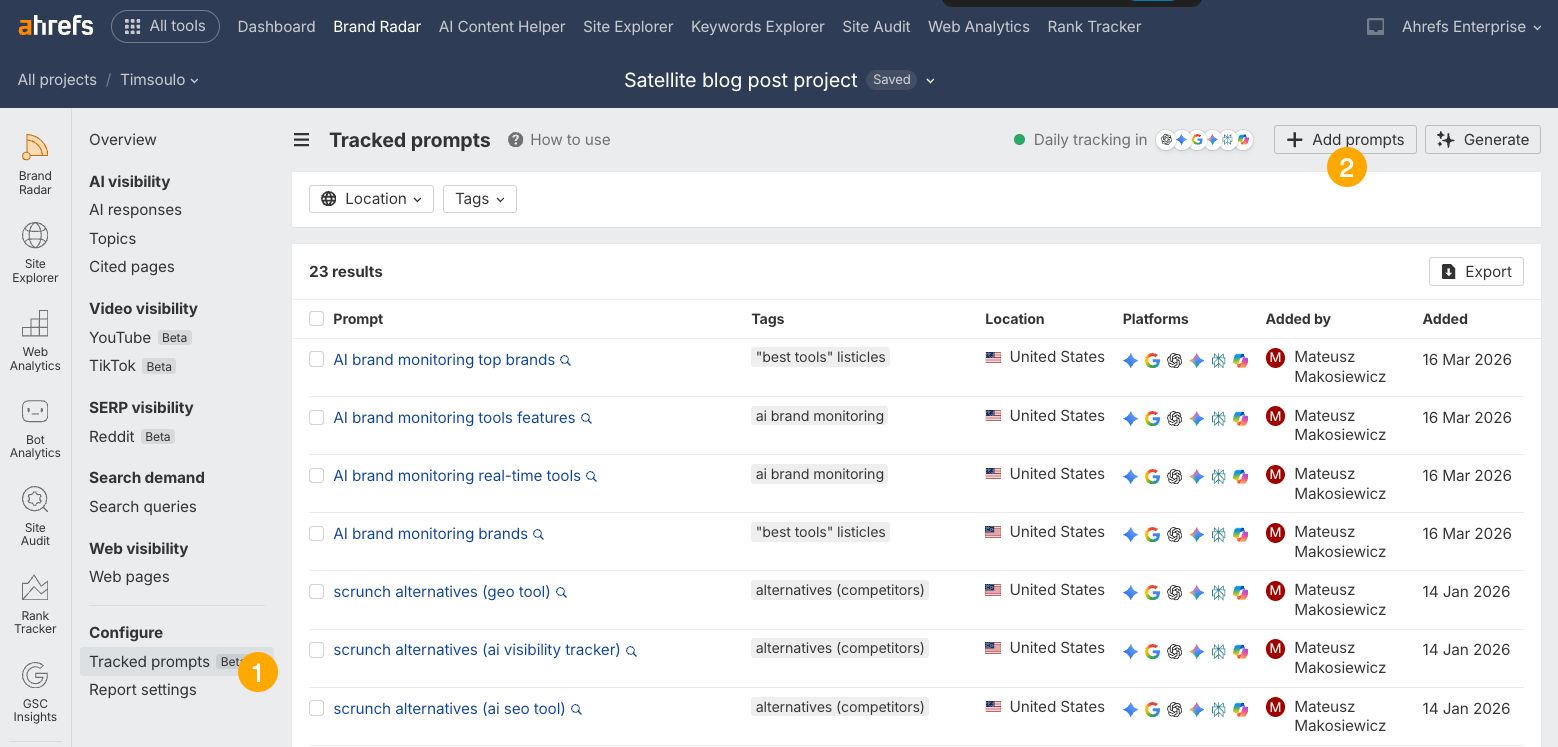Open the Location filter dropdown
This screenshot has width=1558, height=747.
click(x=371, y=199)
